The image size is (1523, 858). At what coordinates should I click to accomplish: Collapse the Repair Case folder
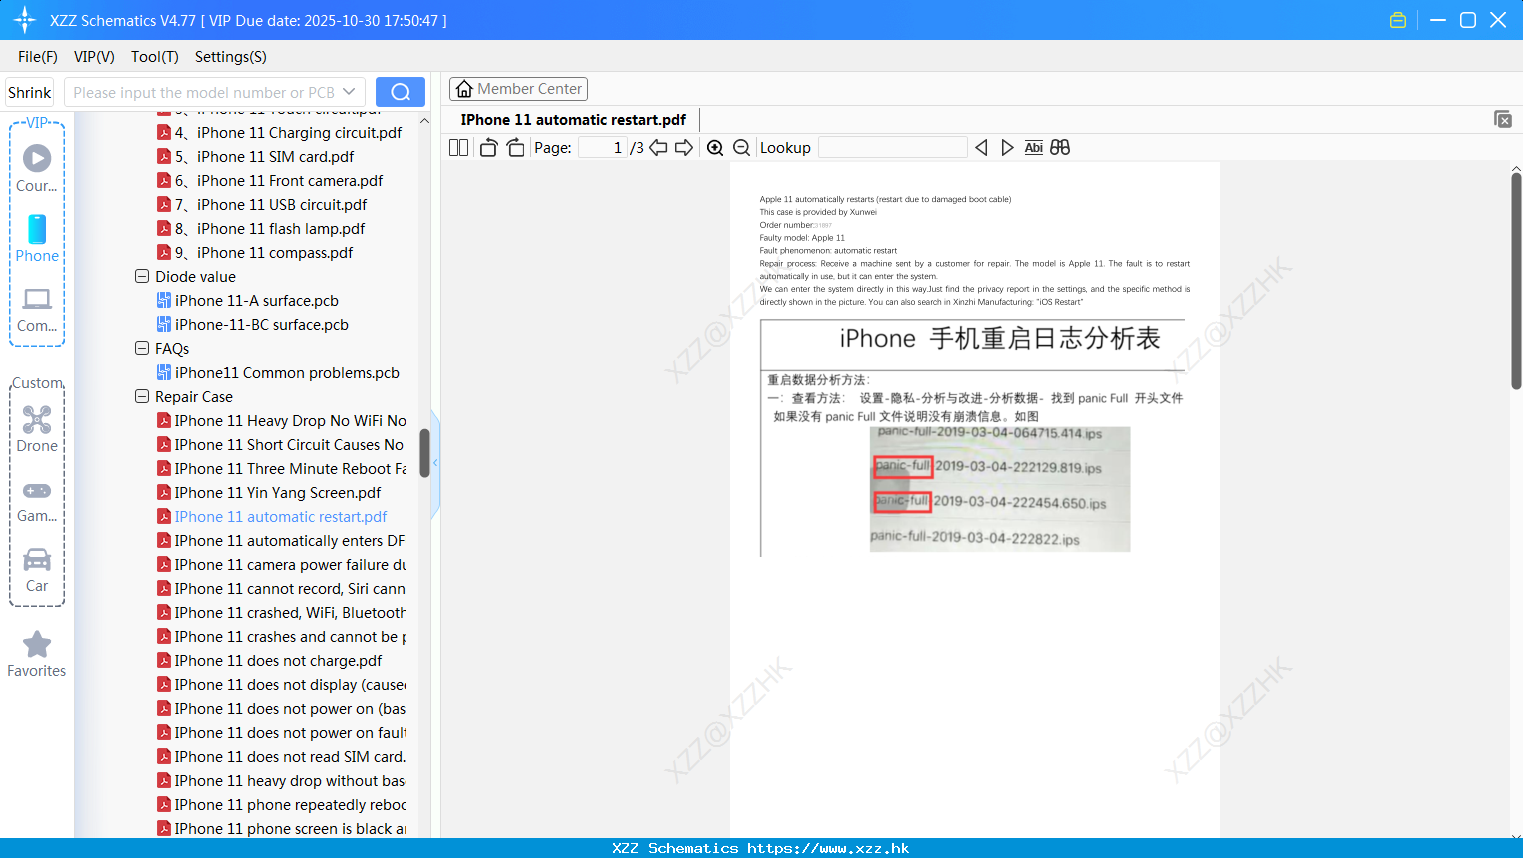(x=142, y=396)
